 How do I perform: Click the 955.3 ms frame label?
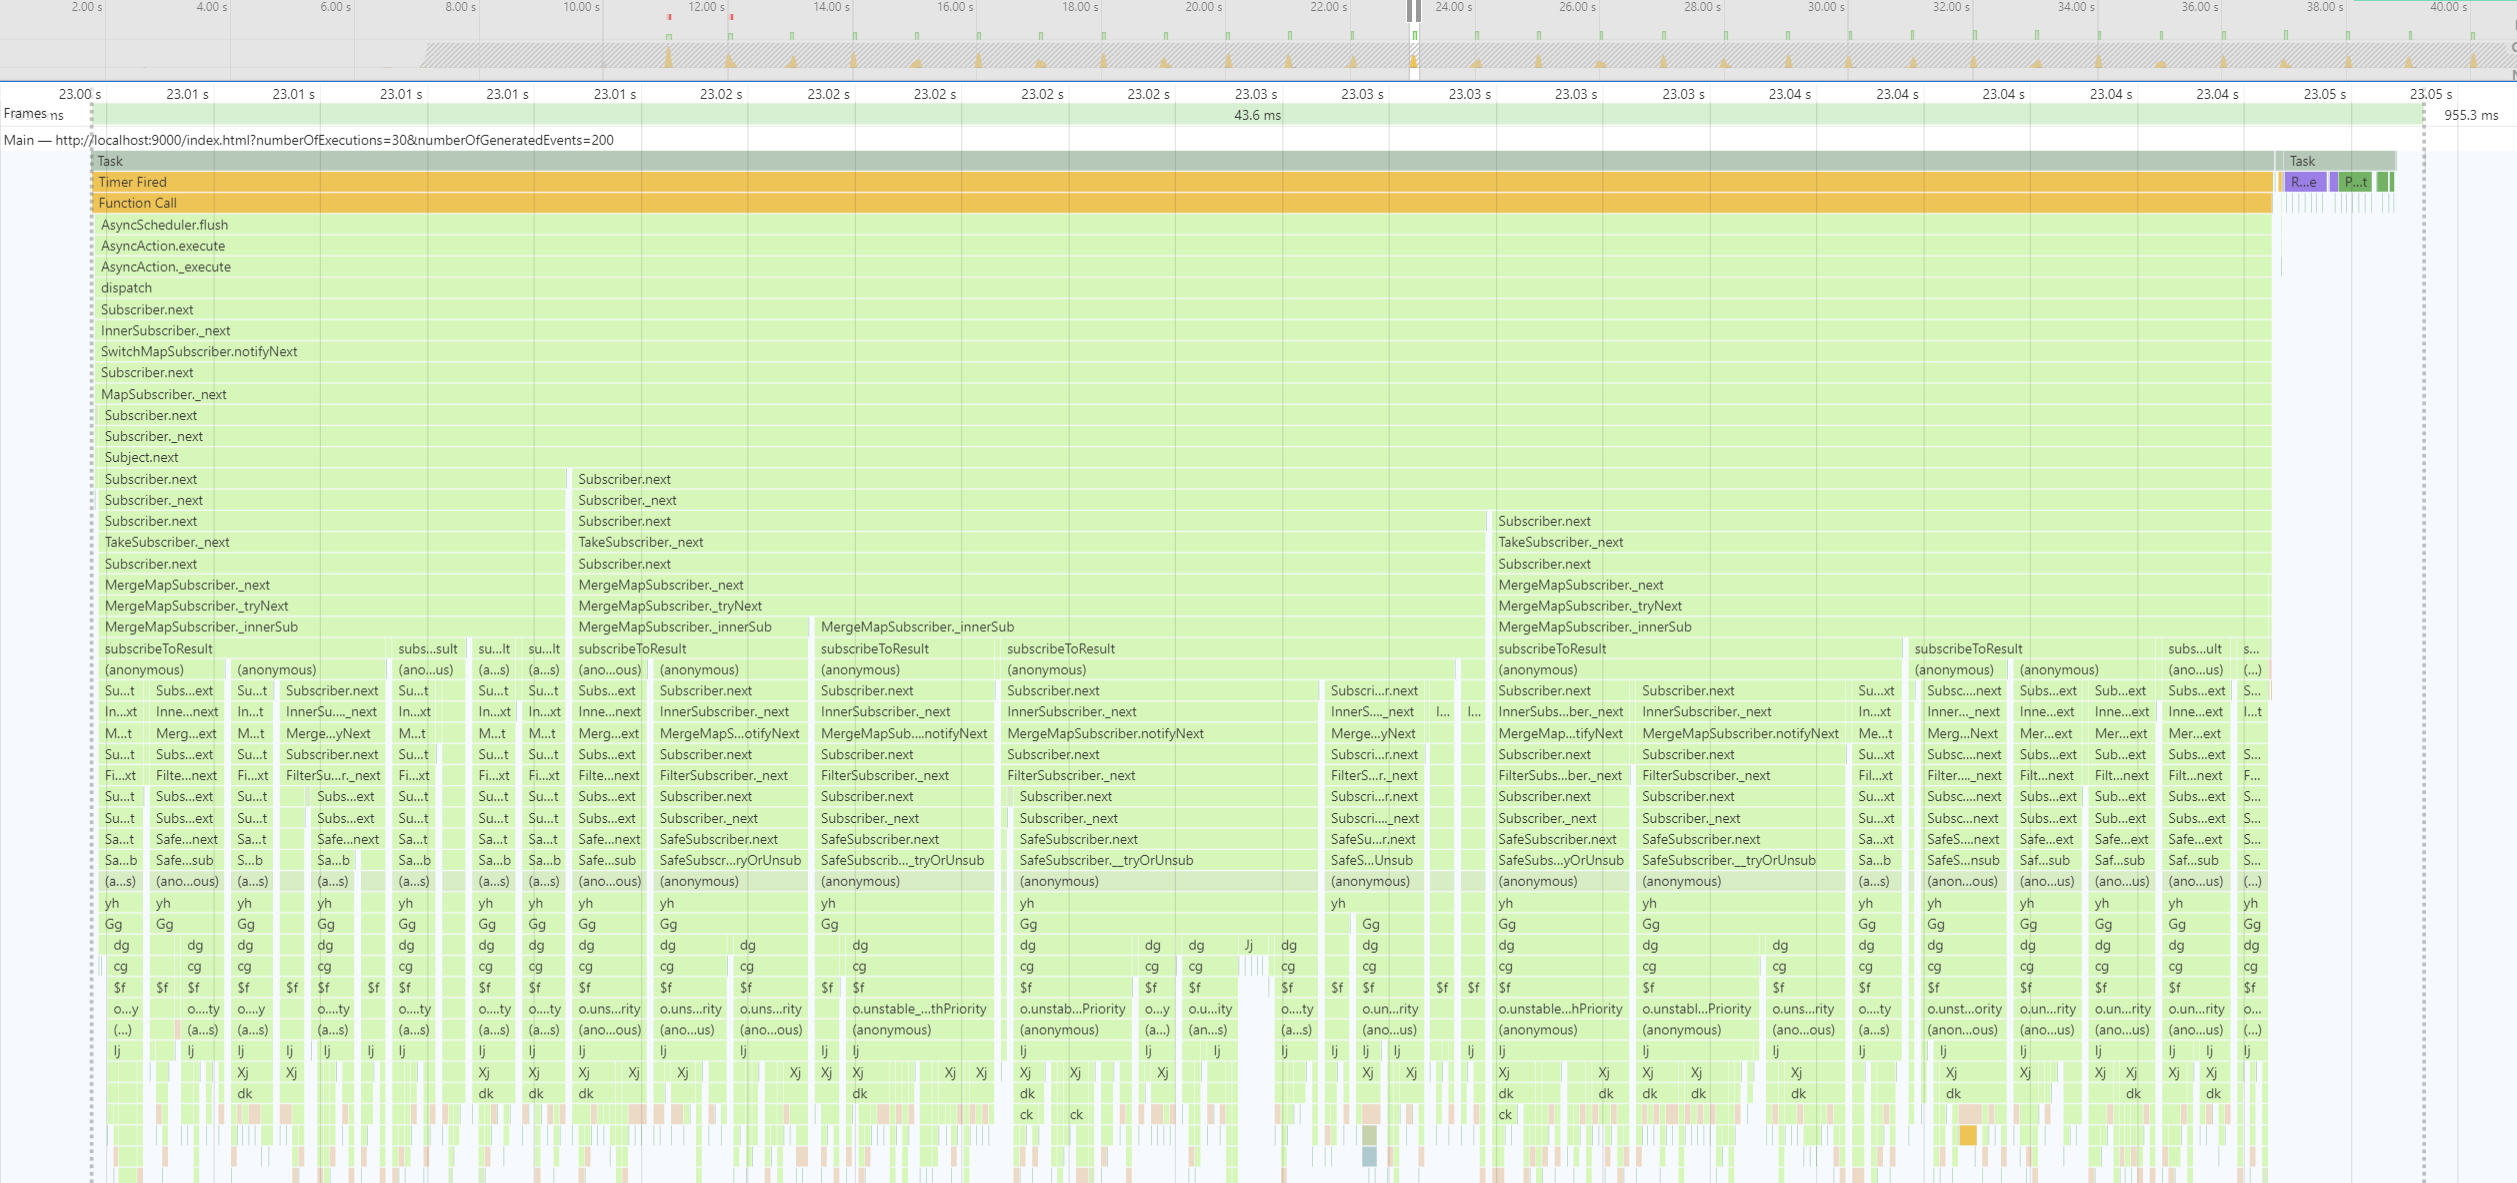coord(2470,115)
